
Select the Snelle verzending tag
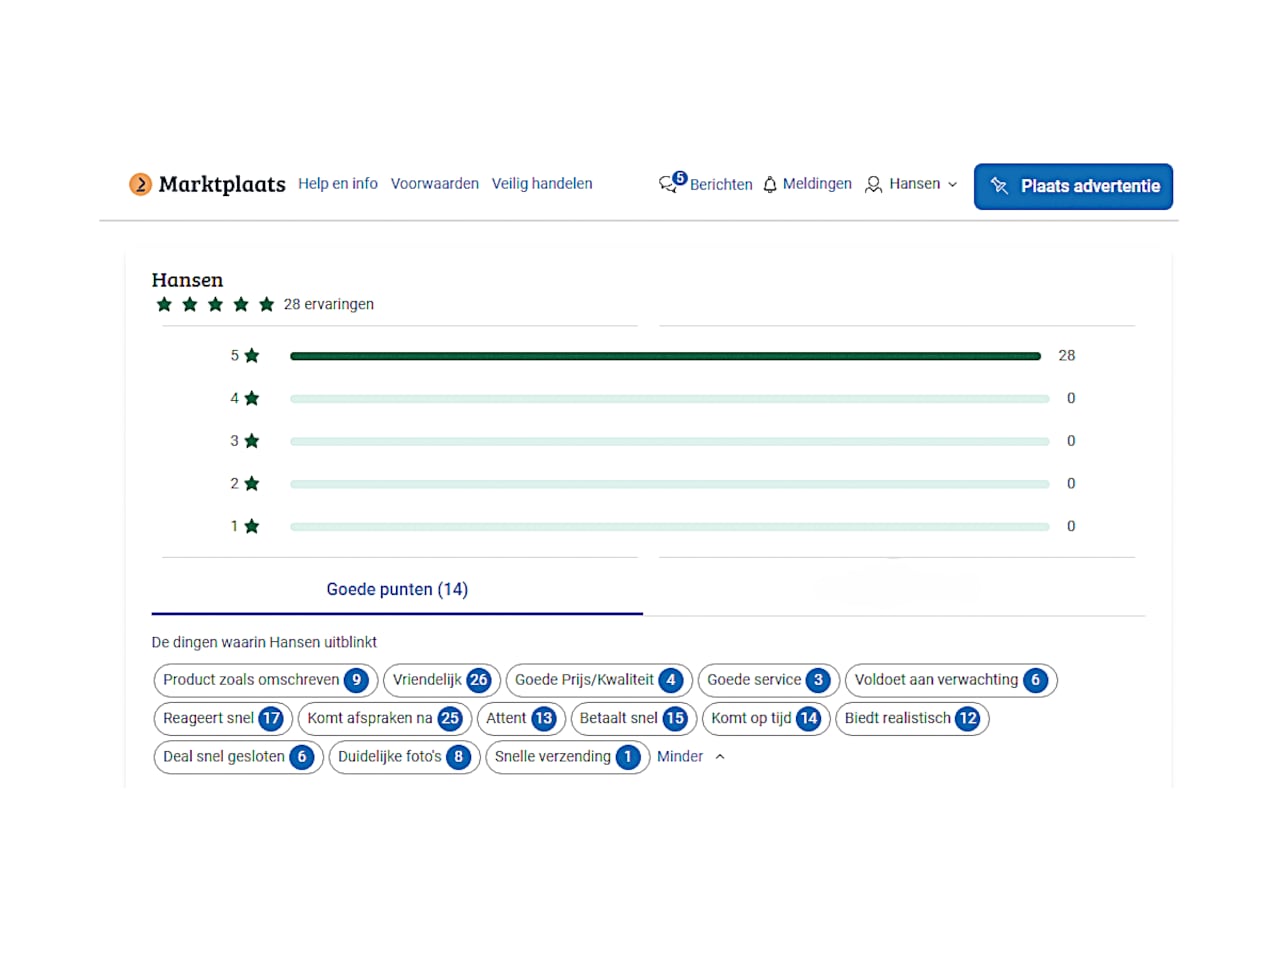[567, 757]
